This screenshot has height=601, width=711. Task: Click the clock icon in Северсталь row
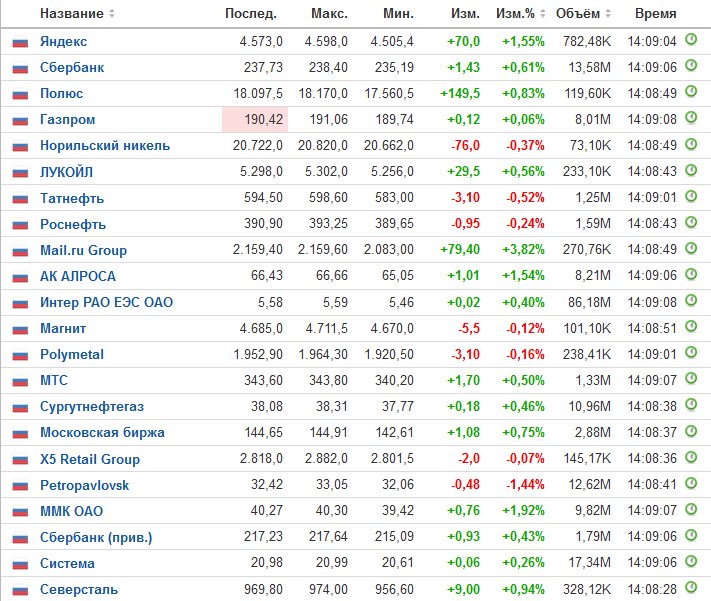click(691, 587)
